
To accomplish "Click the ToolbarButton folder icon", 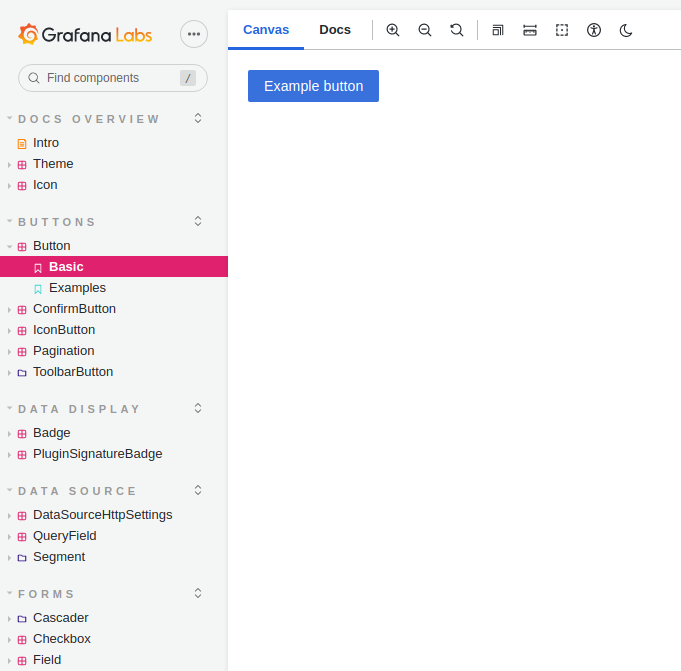I will 22,373.
